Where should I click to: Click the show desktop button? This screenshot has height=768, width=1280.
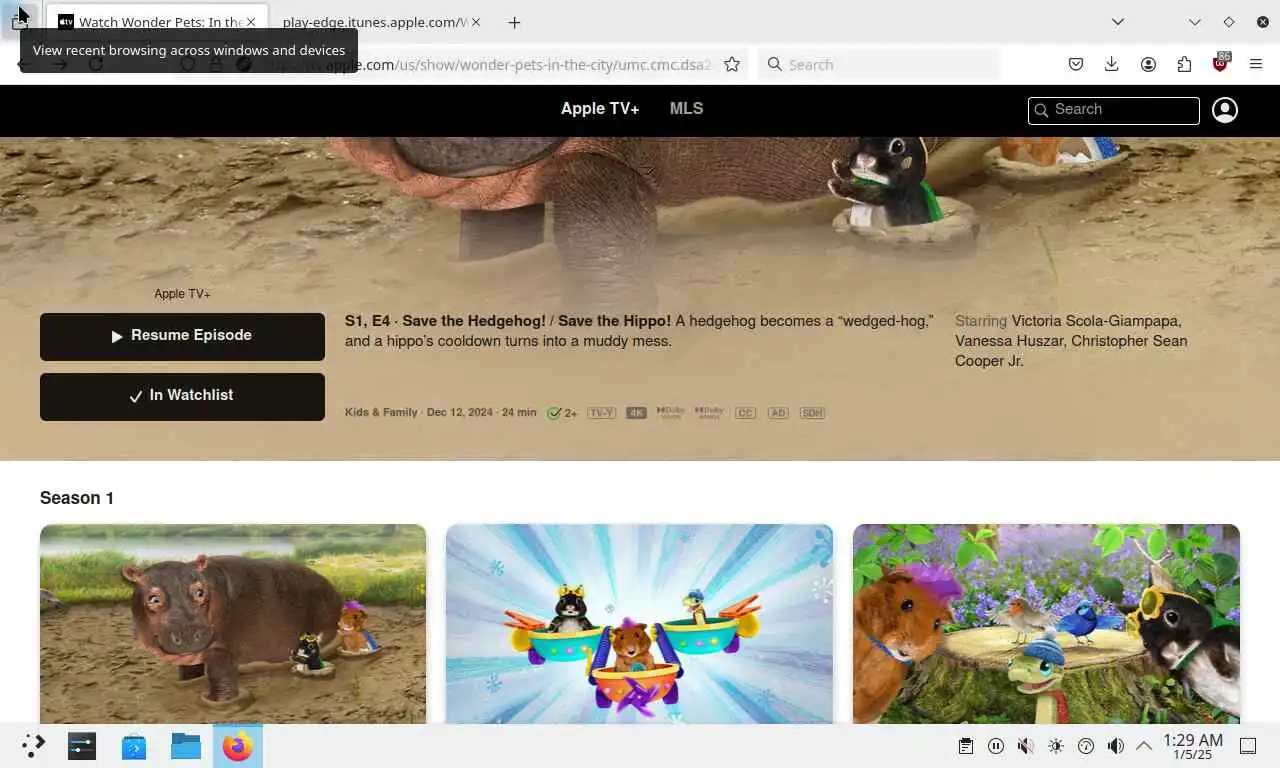click(x=1248, y=746)
